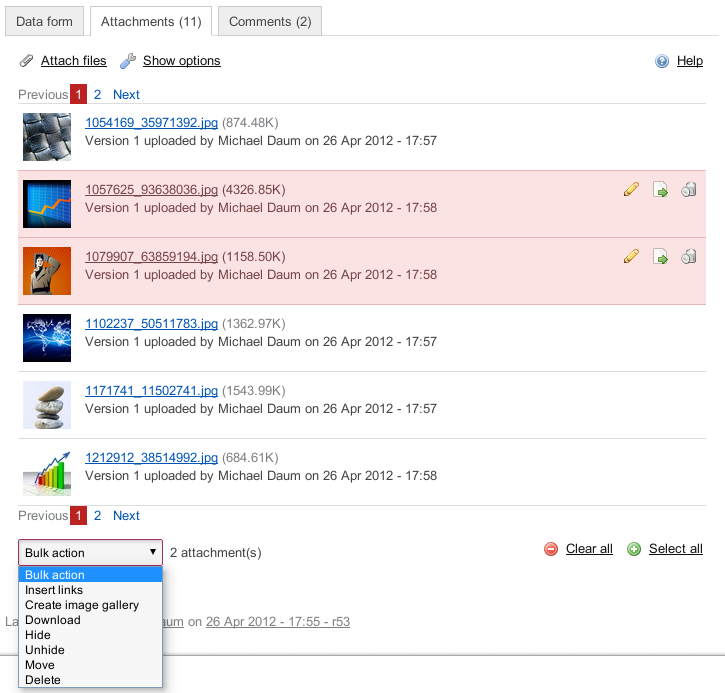This screenshot has height=693, width=725.
Task: Click the blue Help question mark icon
Action: point(662,61)
